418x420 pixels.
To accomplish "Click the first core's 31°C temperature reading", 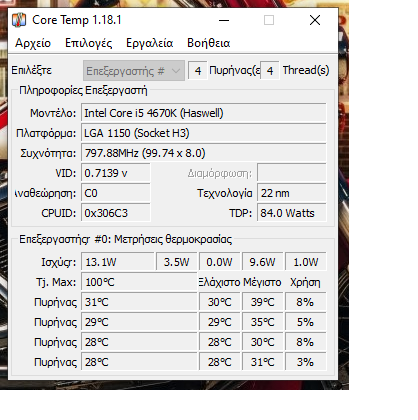I will [139, 302].
